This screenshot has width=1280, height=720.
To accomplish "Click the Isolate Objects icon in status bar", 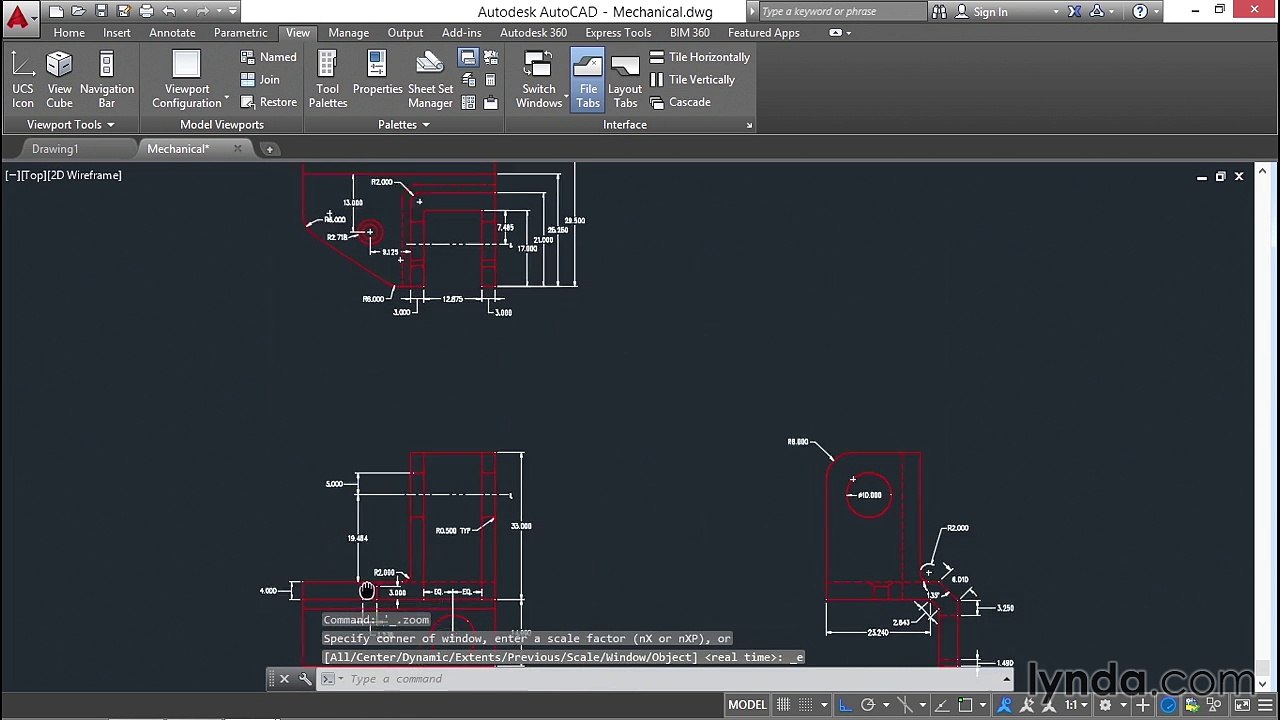I will pos(1214,705).
